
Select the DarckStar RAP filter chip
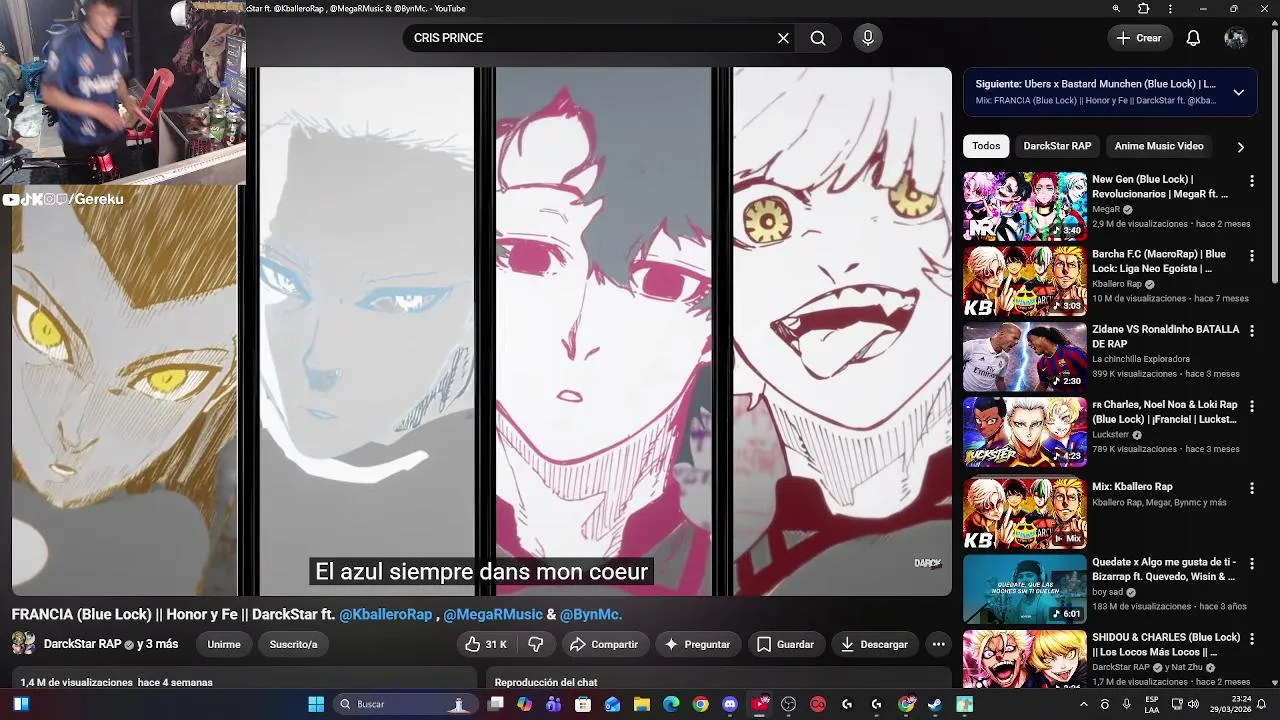(x=1057, y=146)
